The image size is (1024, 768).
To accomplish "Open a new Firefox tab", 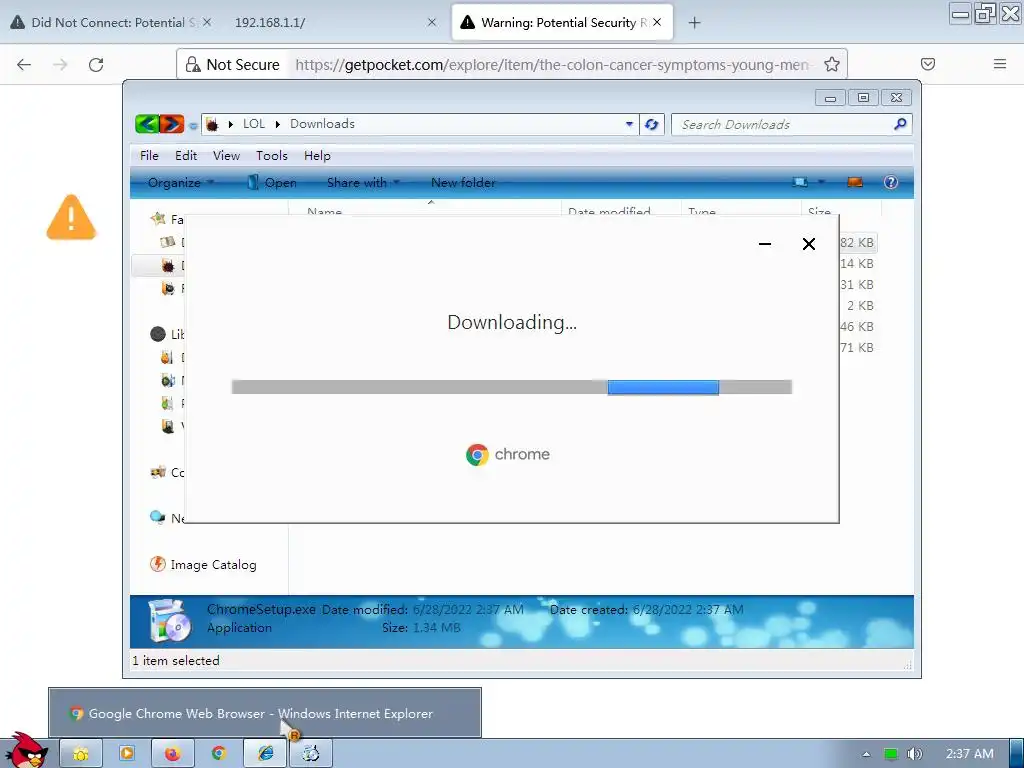I will (694, 23).
